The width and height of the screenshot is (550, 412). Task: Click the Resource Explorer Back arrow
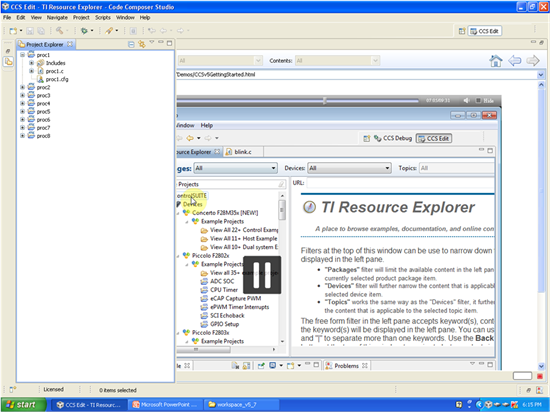click(515, 61)
